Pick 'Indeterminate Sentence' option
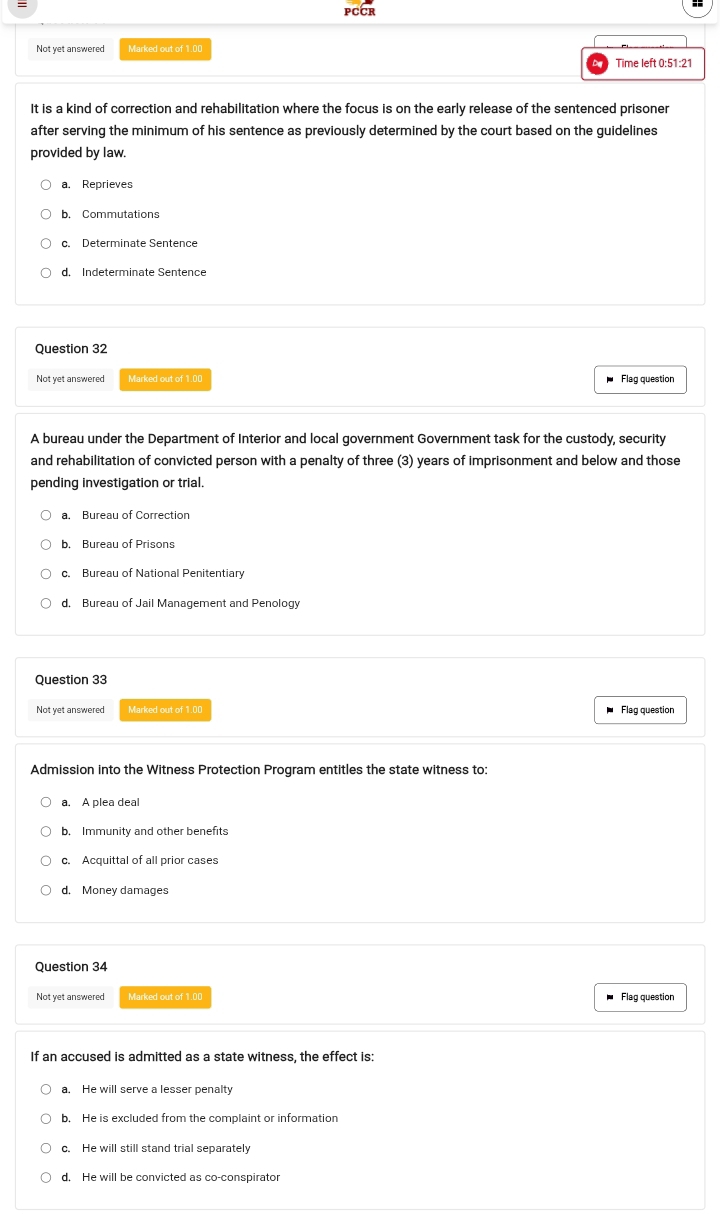This screenshot has width=720, height=1214. coord(46,272)
